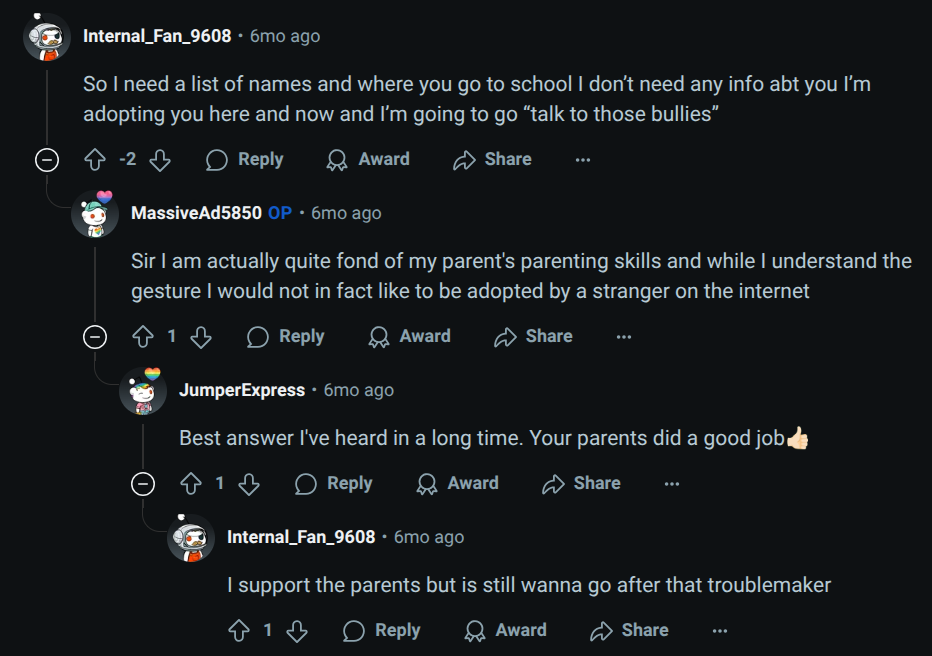Downvote the comment with -2 score
Image resolution: width=932 pixels, height=656 pixels.
coord(160,160)
